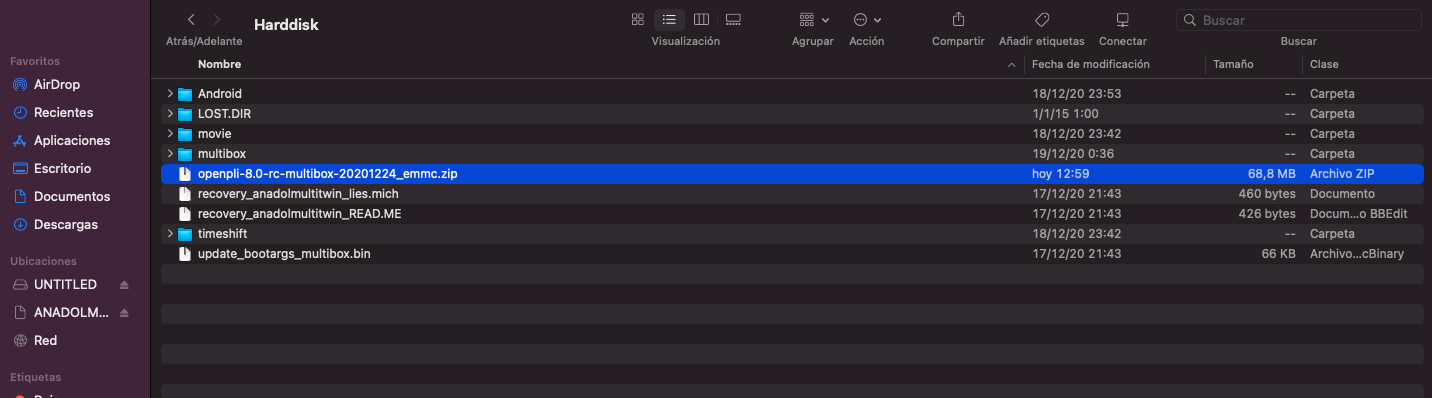The width and height of the screenshot is (1432, 398).
Task: Click recovery_anadolmultitwin_lies.mich file icon
Action: 185,193
